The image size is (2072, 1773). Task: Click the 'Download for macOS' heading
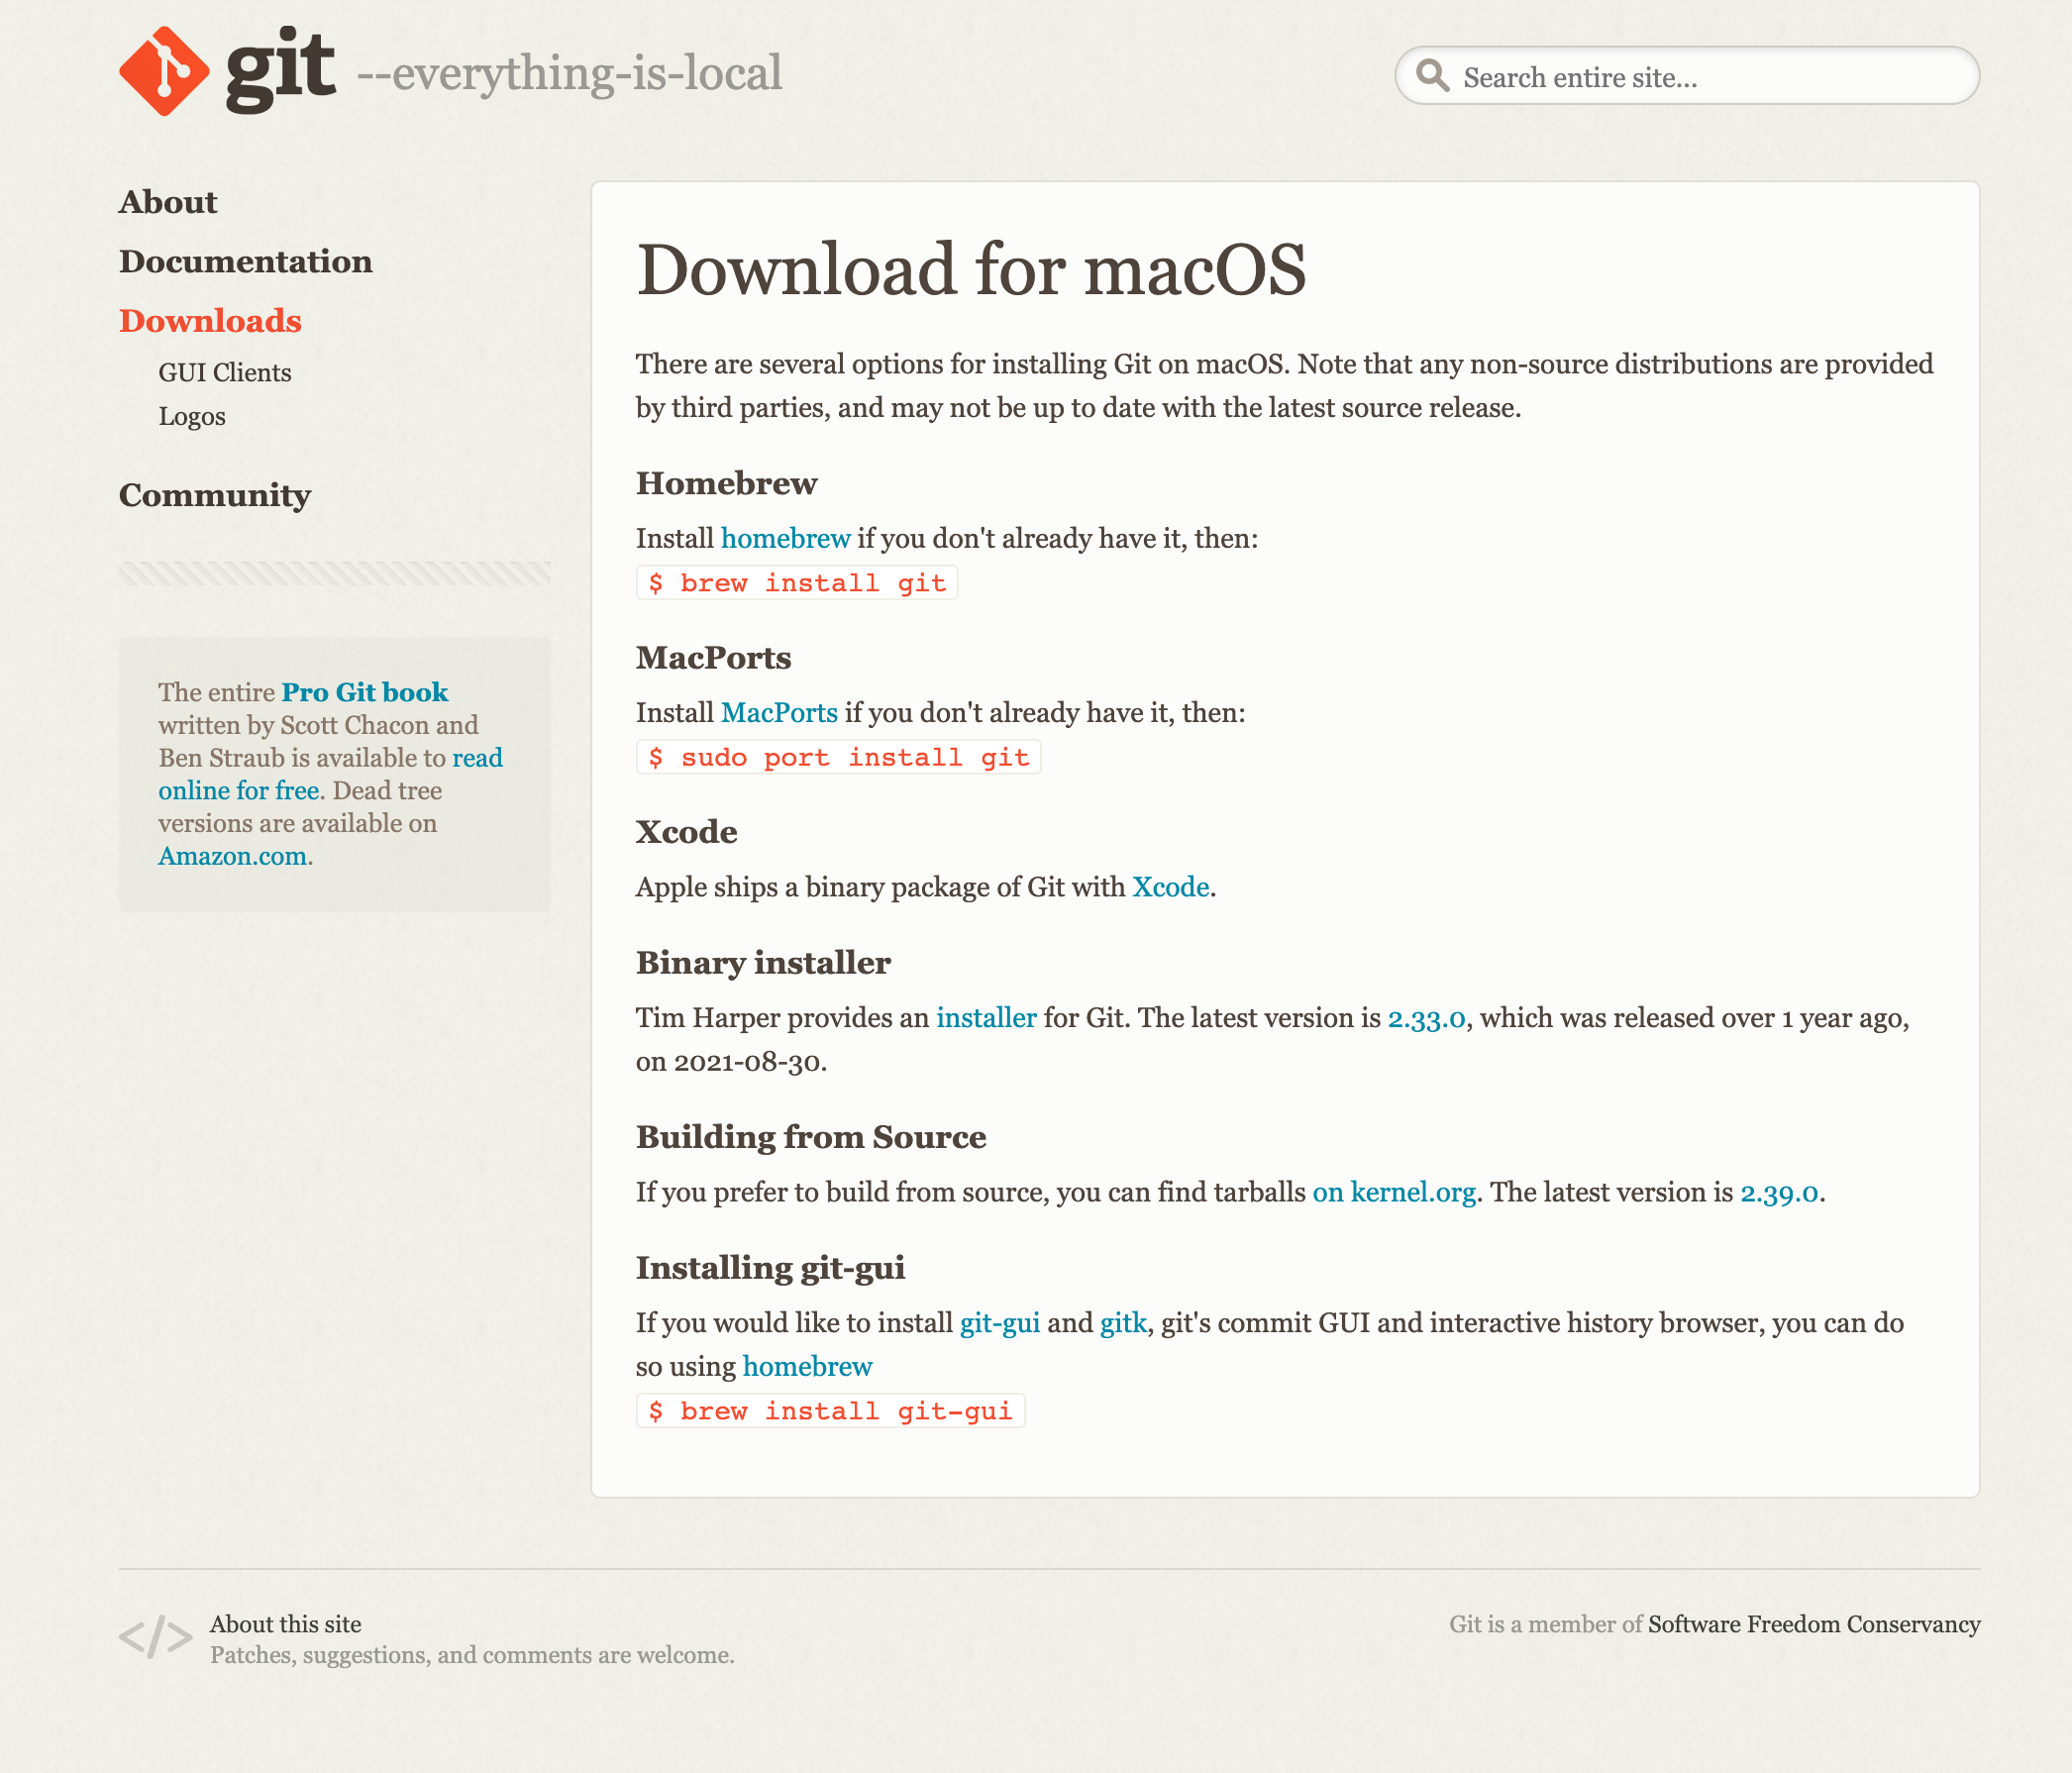click(x=972, y=270)
